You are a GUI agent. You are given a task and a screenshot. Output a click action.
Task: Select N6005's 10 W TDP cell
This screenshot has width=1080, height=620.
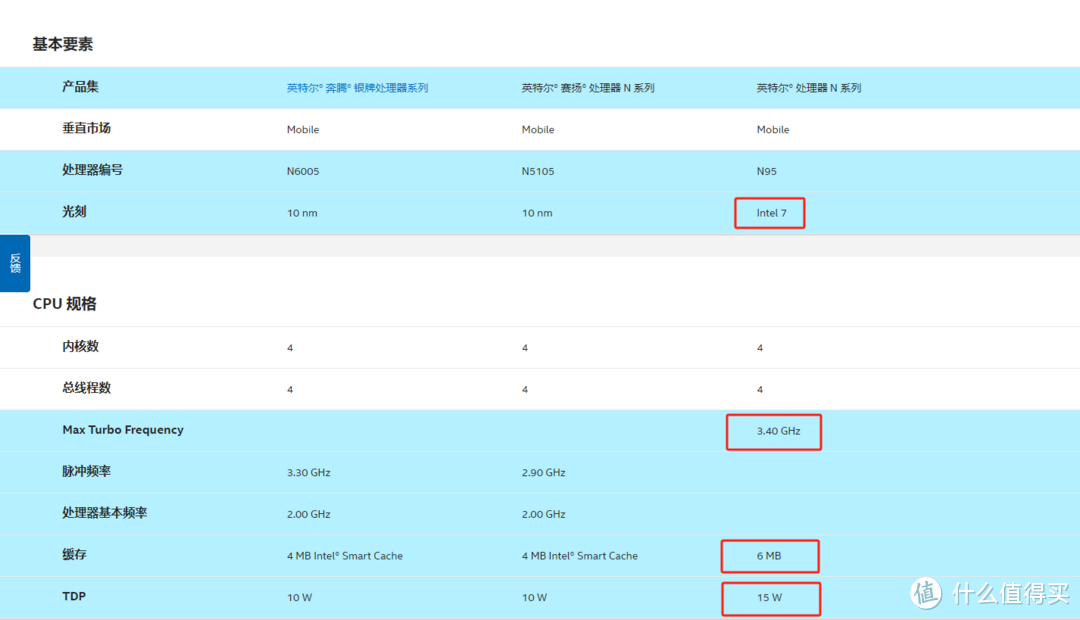[300, 598]
